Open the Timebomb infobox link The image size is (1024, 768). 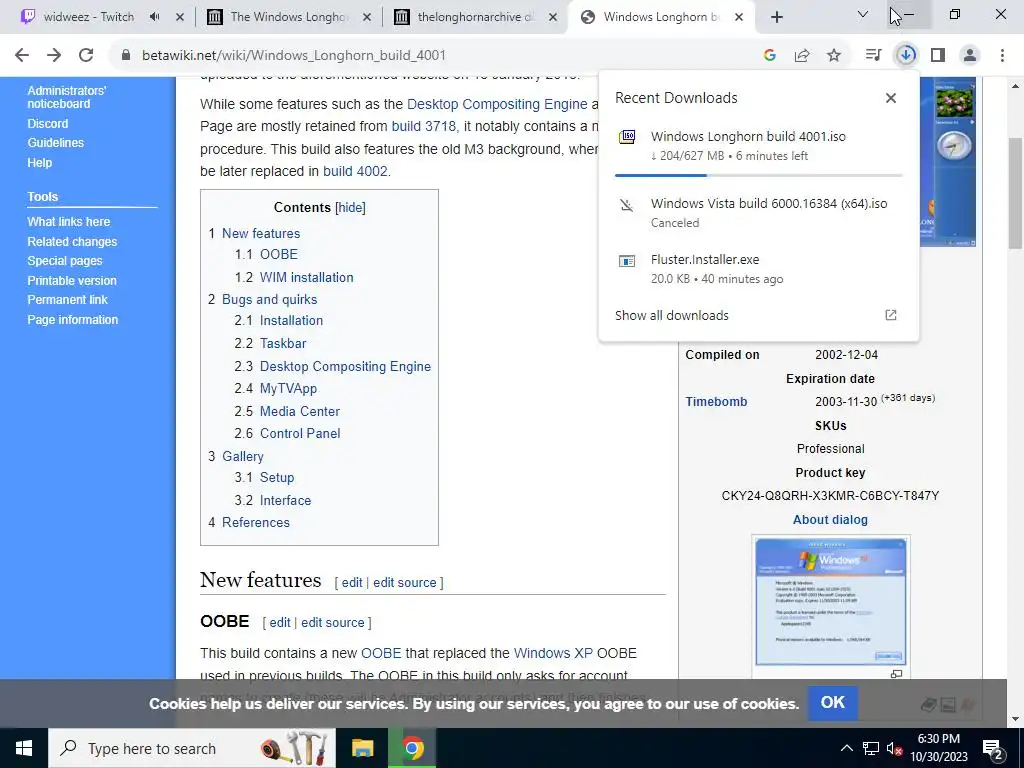click(716, 402)
